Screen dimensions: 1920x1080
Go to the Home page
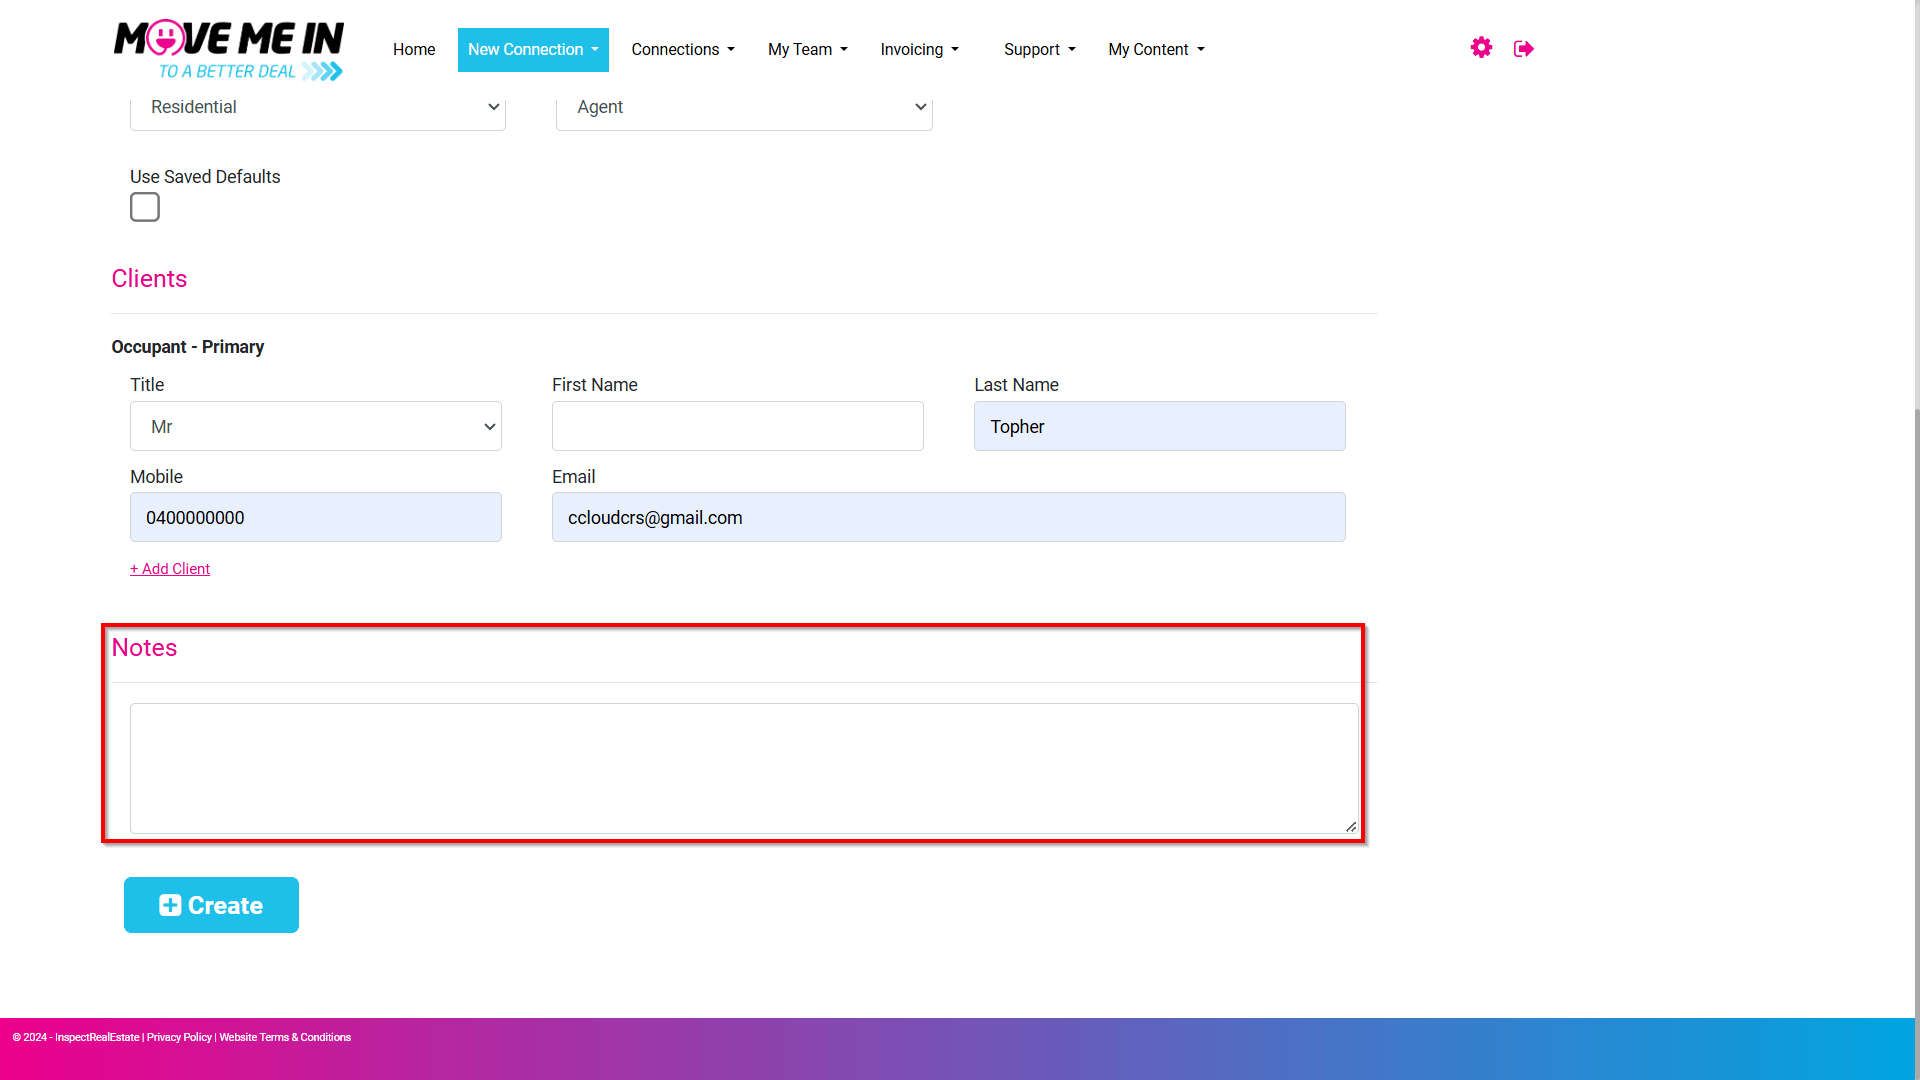tap(414, 50)
